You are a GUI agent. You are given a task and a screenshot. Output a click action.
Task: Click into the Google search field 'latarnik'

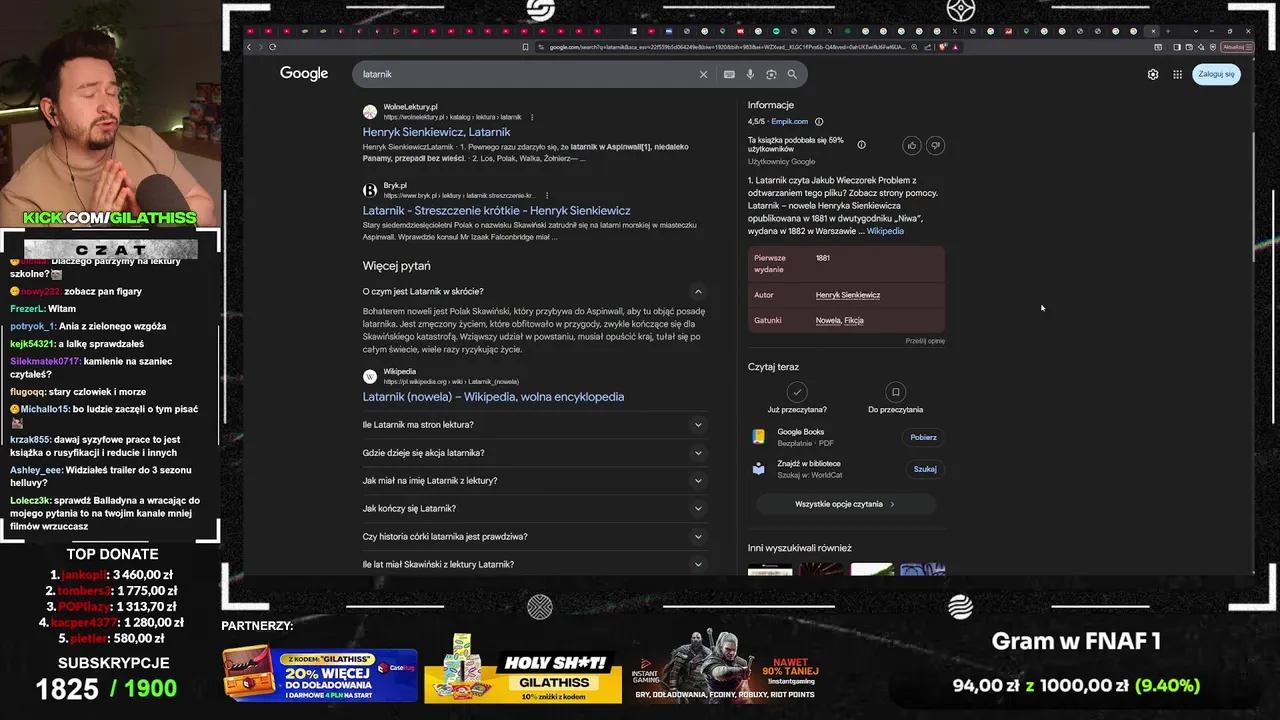pos(525,74)
